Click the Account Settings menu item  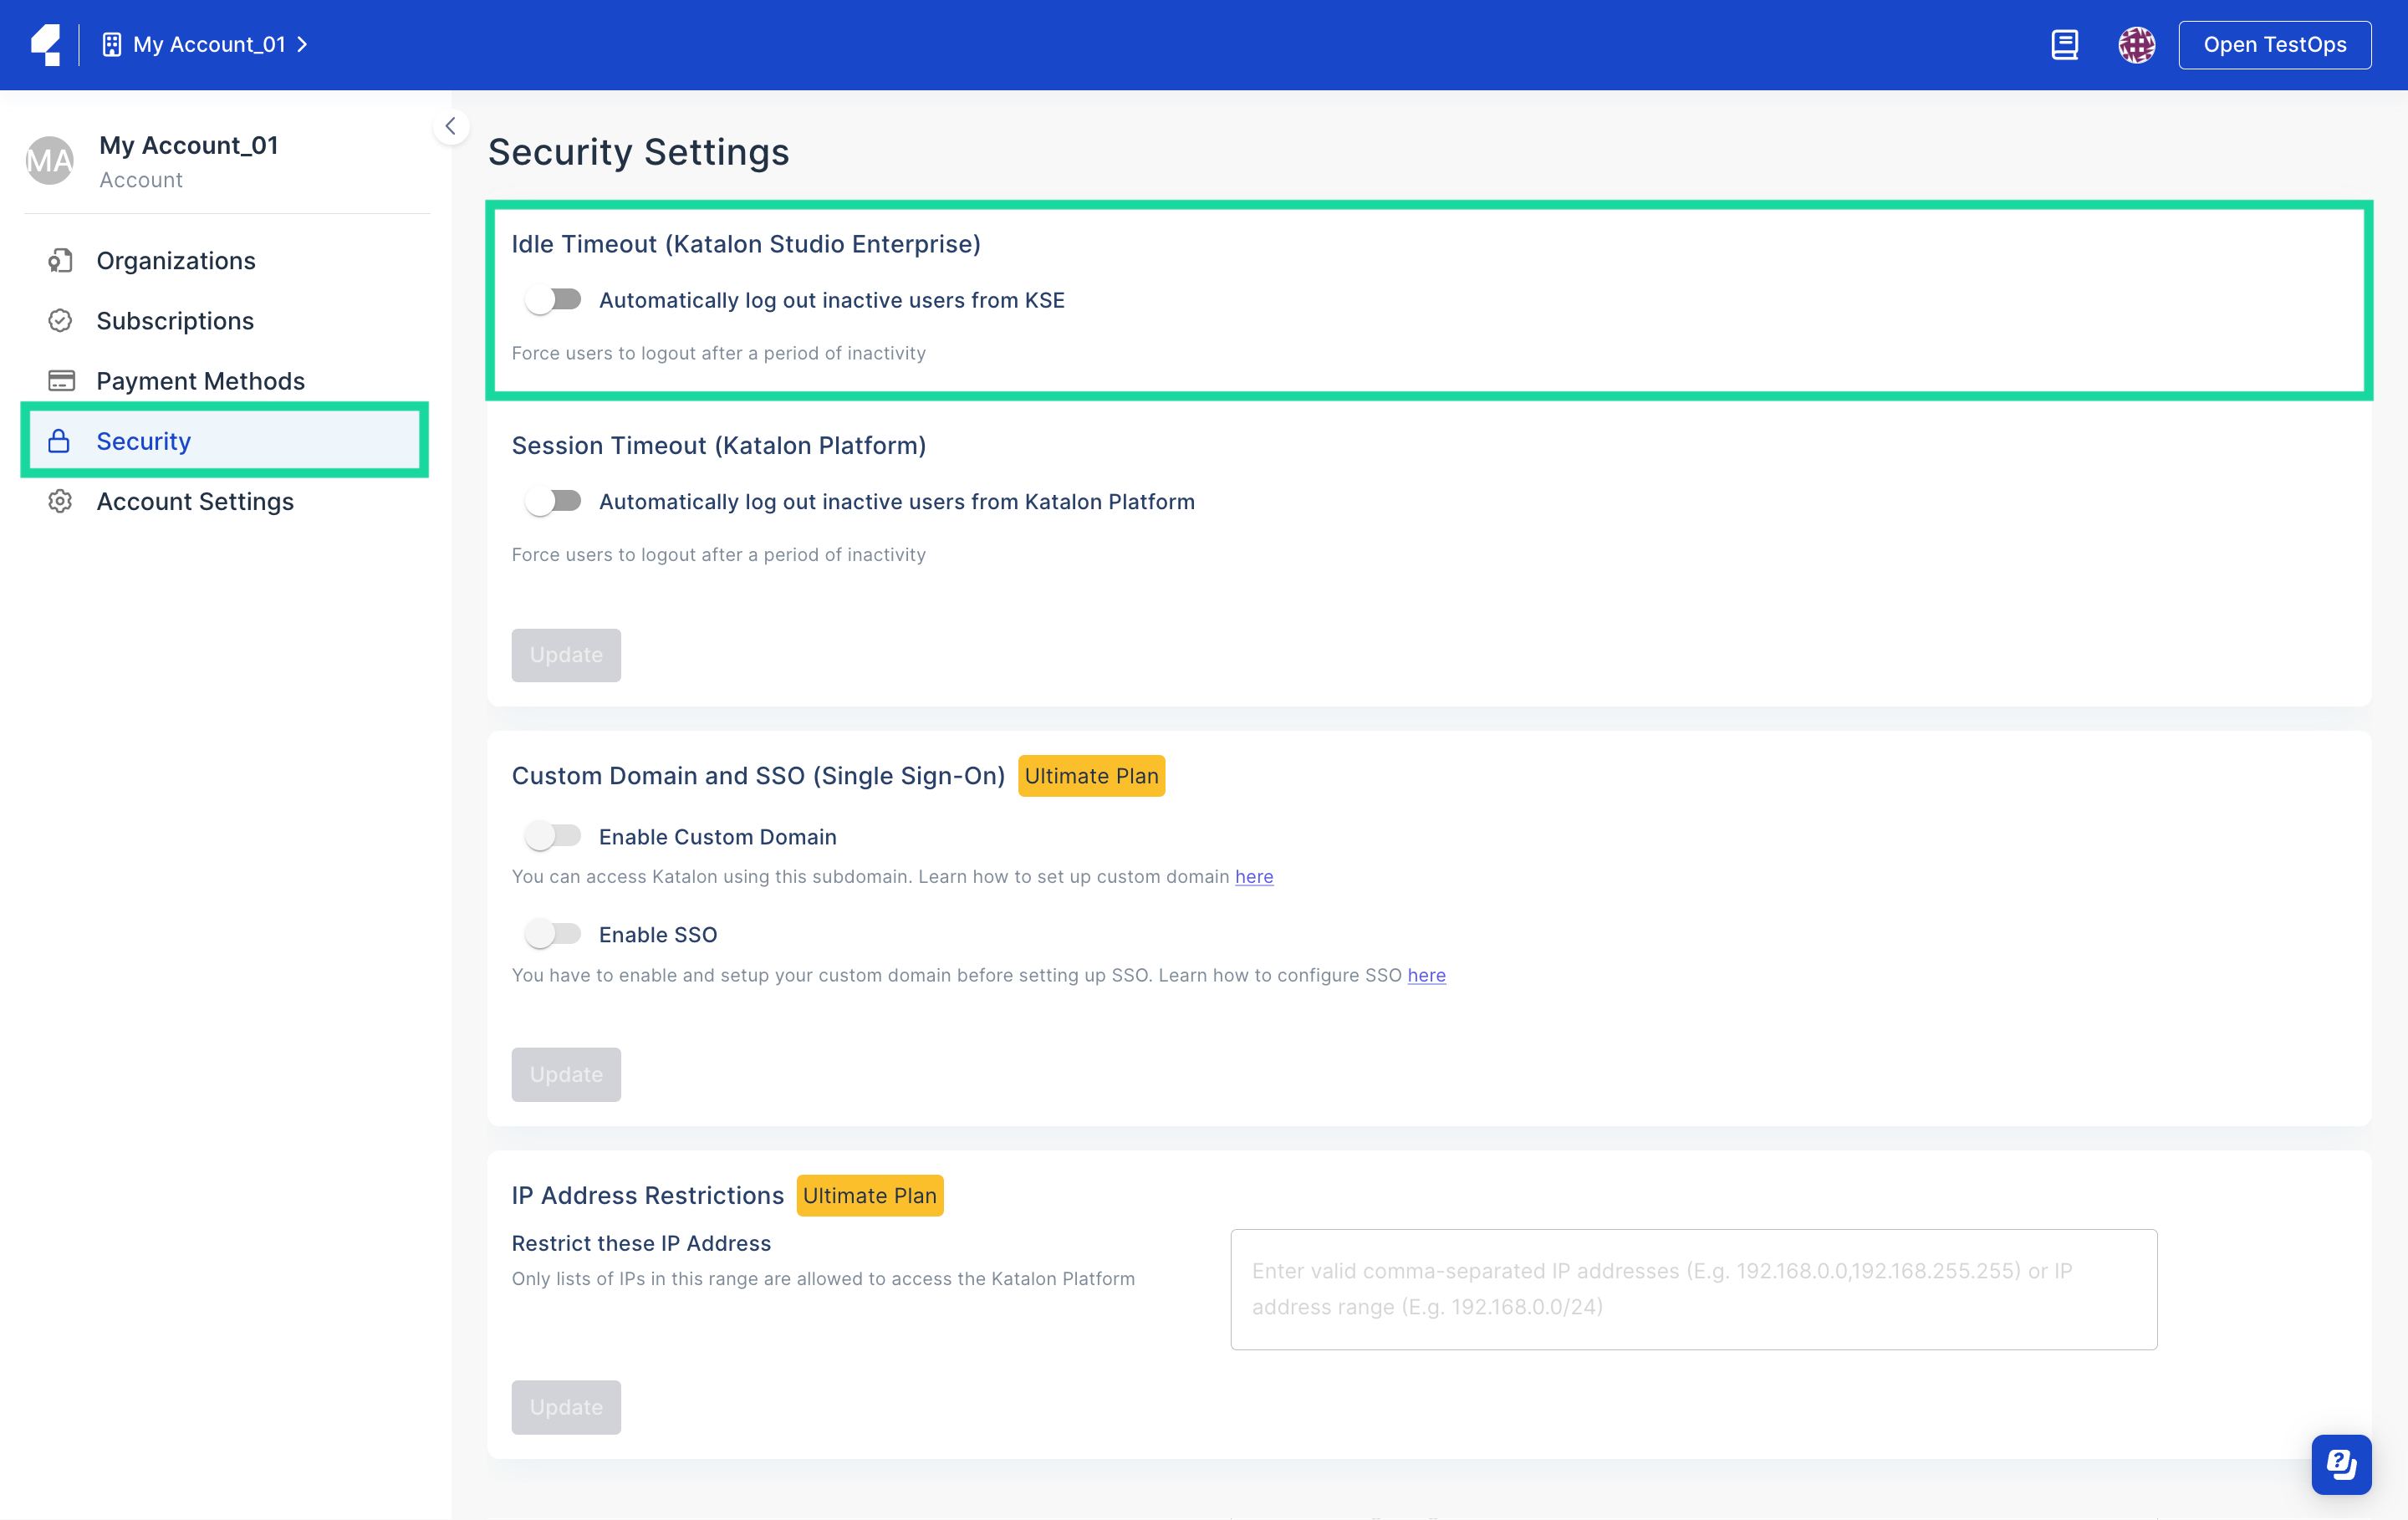196,501
